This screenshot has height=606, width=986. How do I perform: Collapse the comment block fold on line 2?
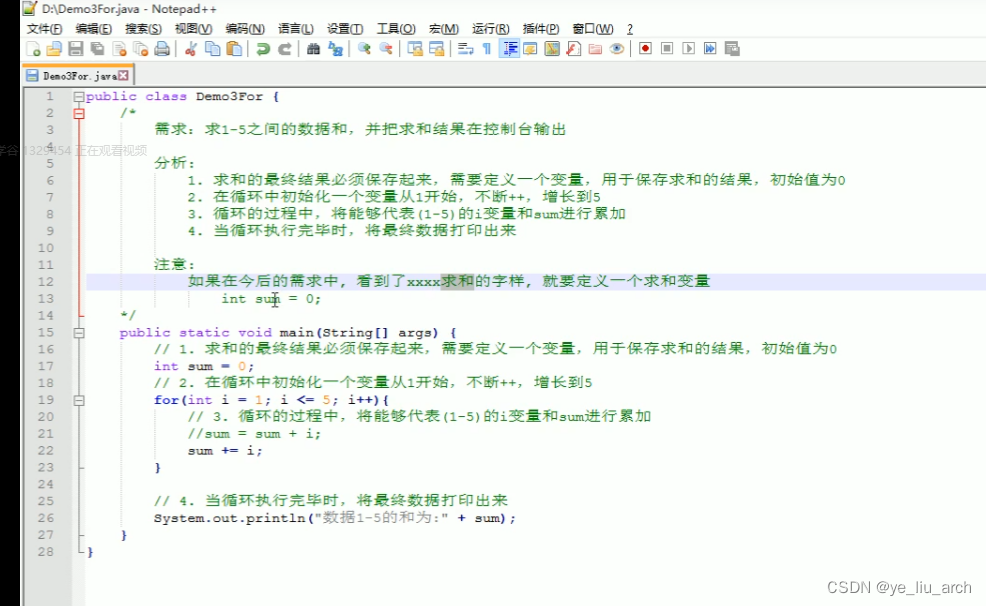79,114
